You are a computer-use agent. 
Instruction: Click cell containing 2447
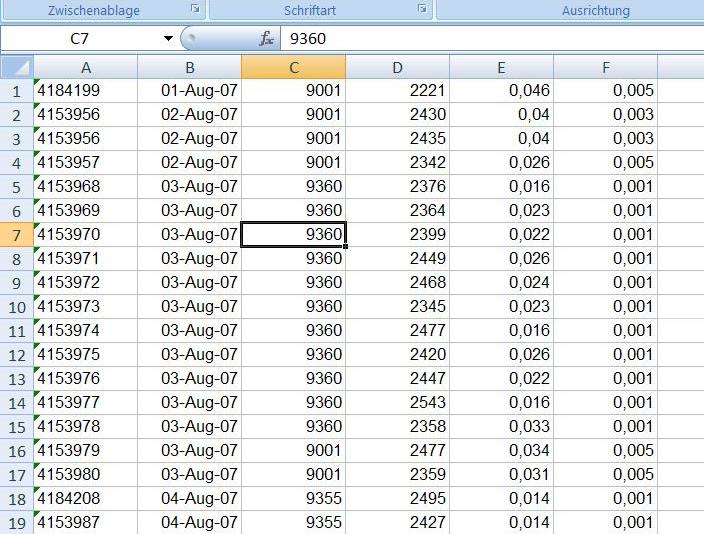coord(397,379)
